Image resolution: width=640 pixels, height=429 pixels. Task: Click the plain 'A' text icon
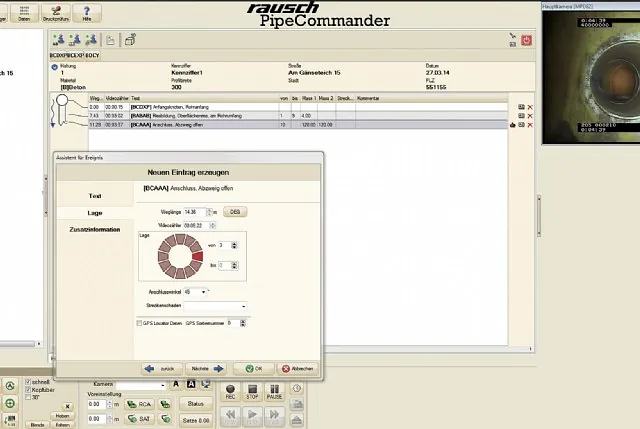176,384
